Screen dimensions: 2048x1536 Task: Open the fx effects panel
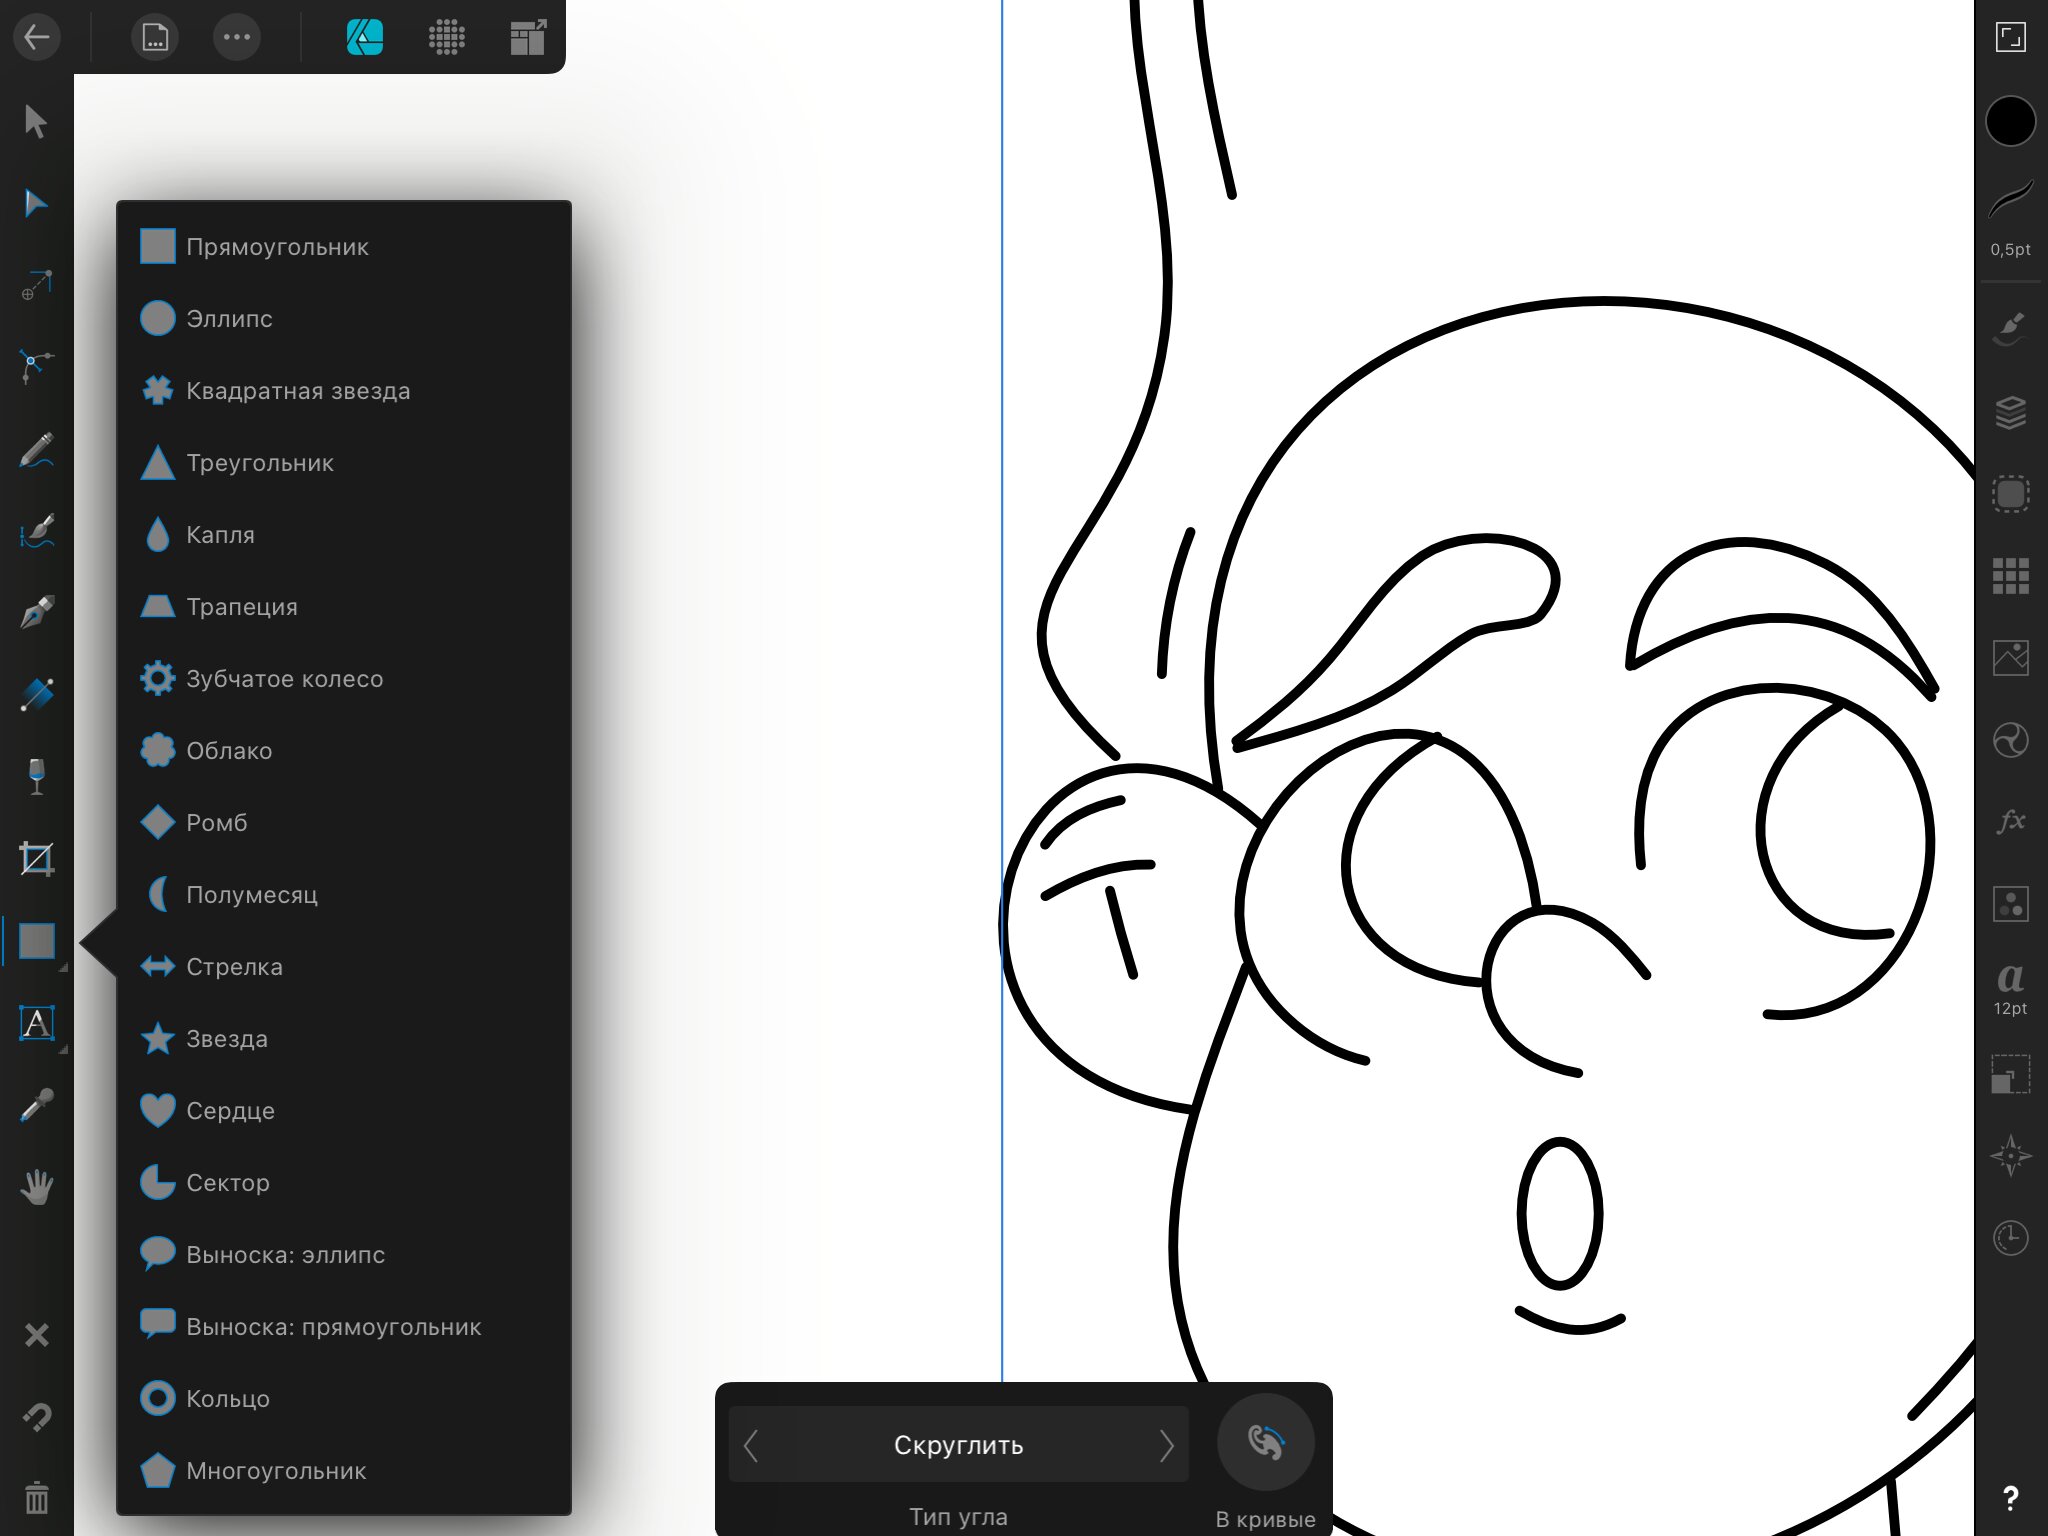coord(2010,821)
